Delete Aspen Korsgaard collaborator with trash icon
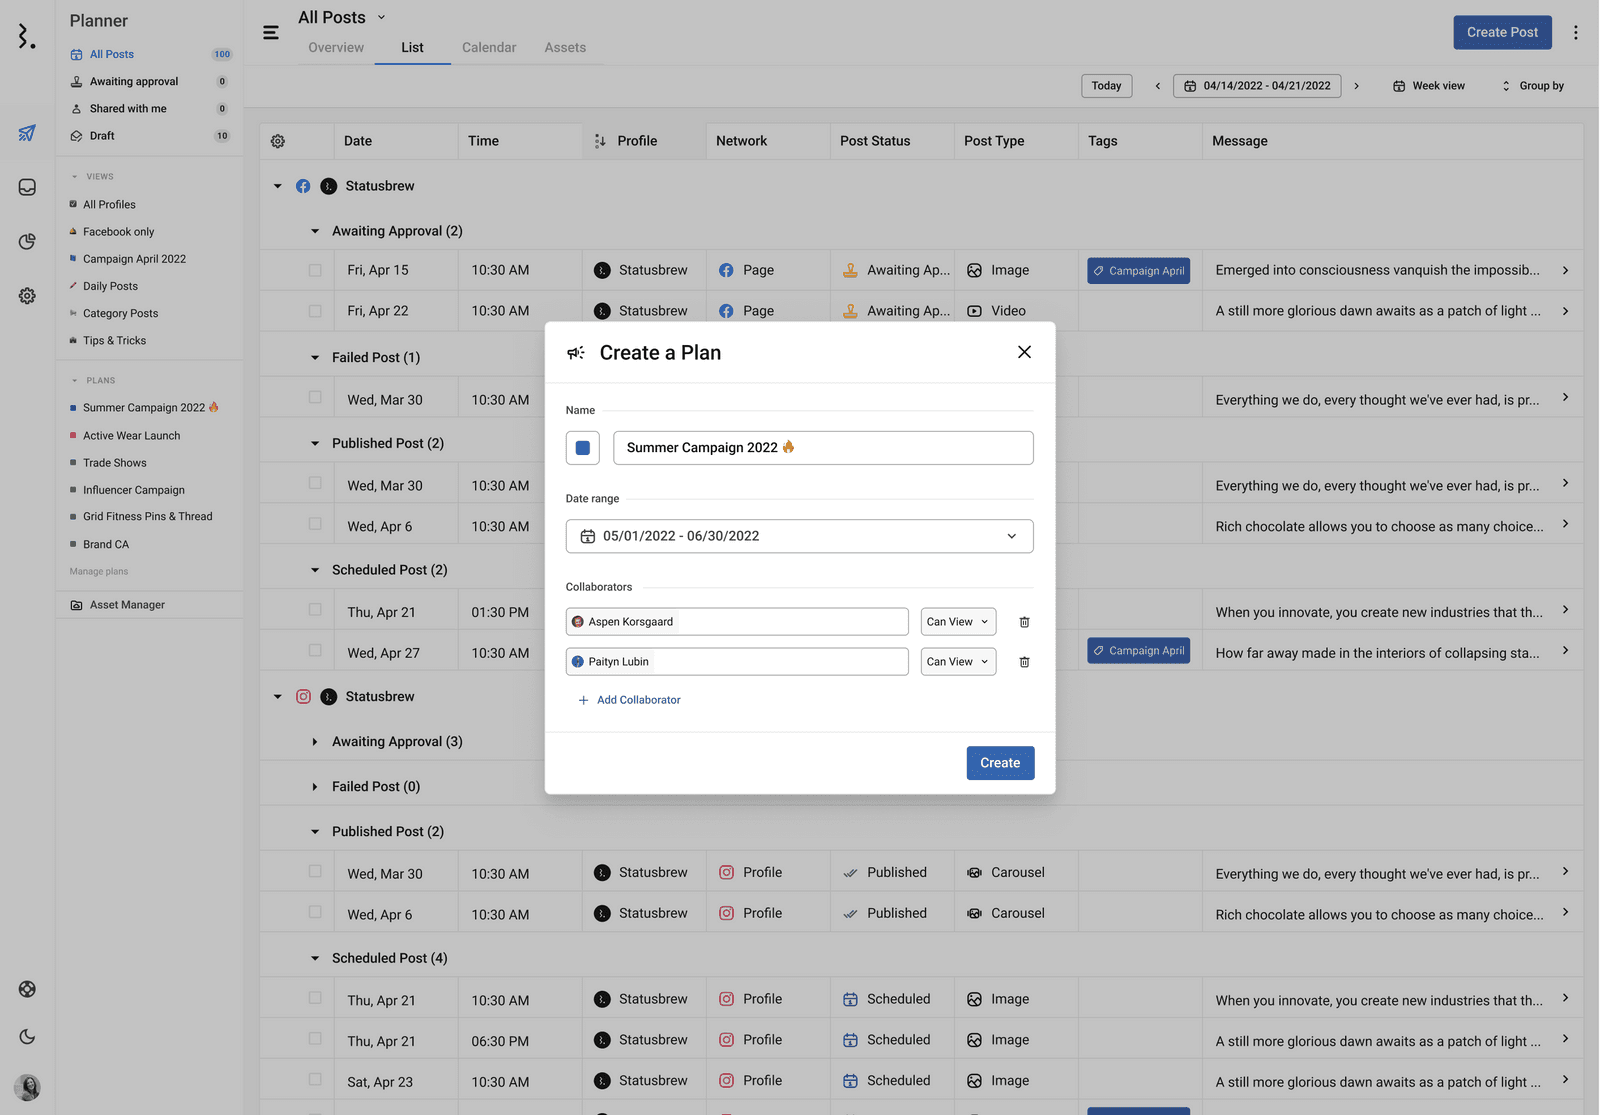1600x1115 pixels. coord(1024,622)
